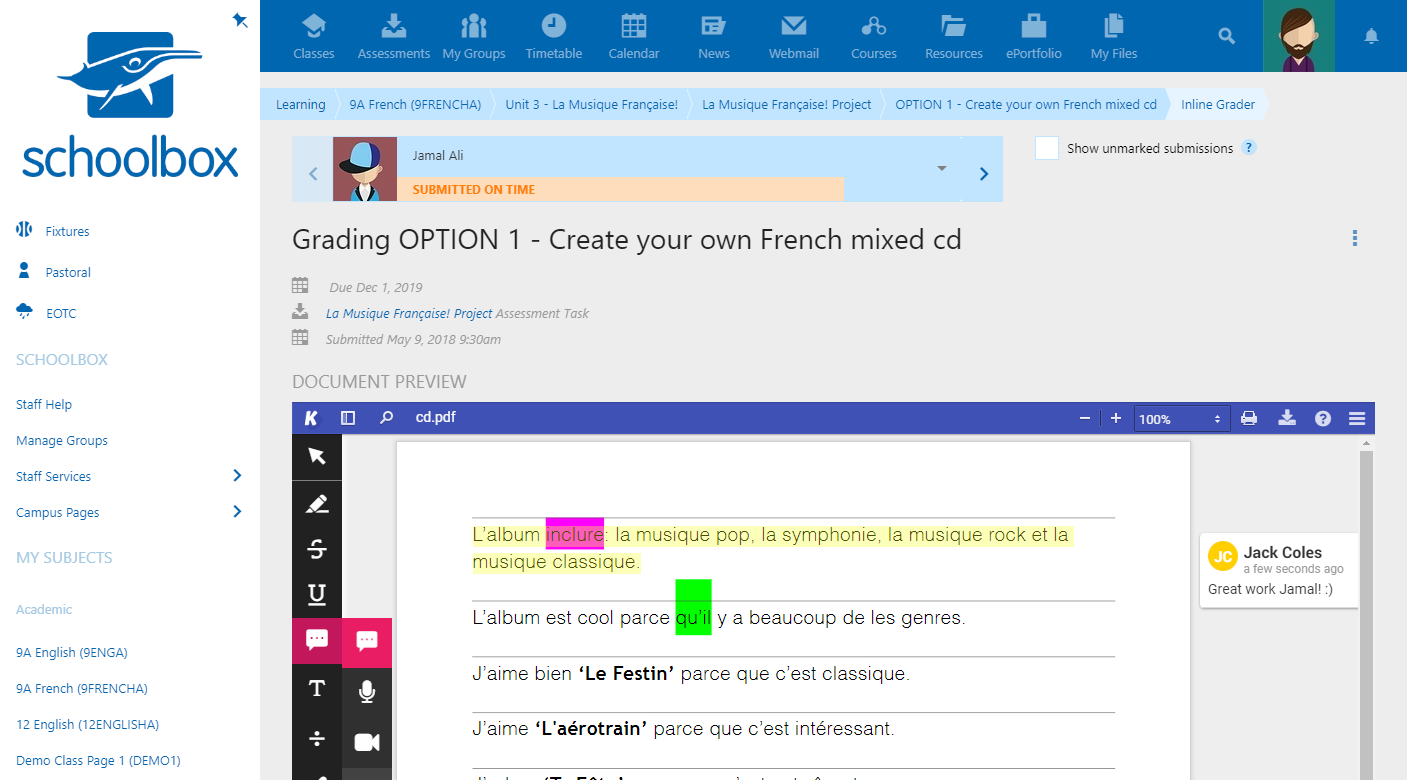1407x780 pixels.
Task: Open the News section
Action: pyautogui.click(x=714, y=36)
